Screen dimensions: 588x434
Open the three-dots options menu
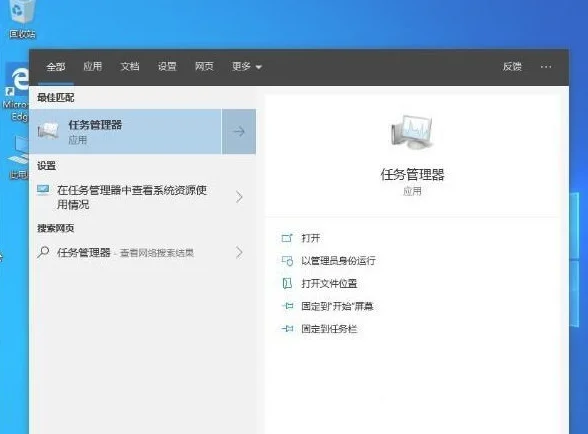546,67
